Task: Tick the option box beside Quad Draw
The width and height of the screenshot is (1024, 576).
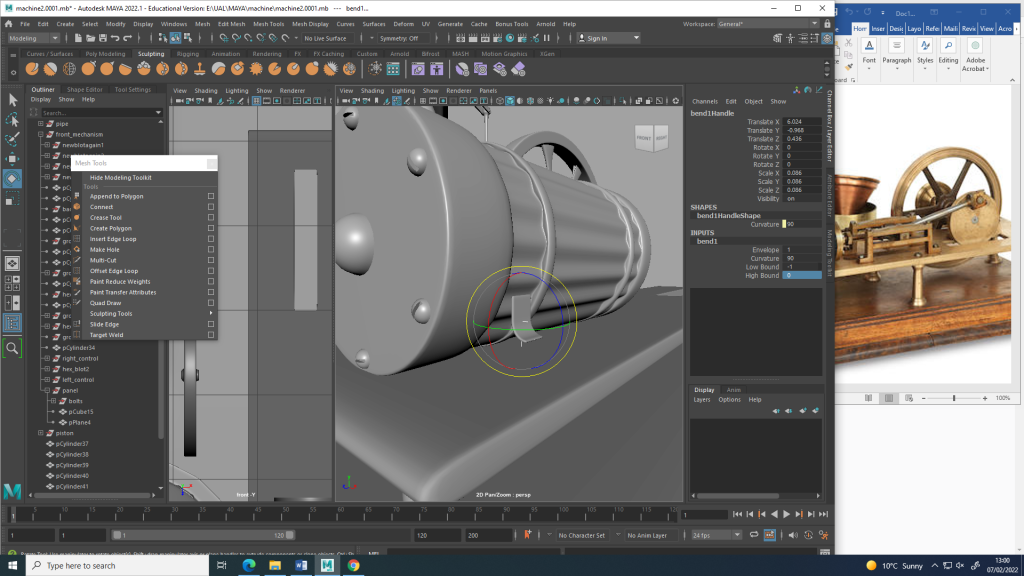Action: (211, 303)
